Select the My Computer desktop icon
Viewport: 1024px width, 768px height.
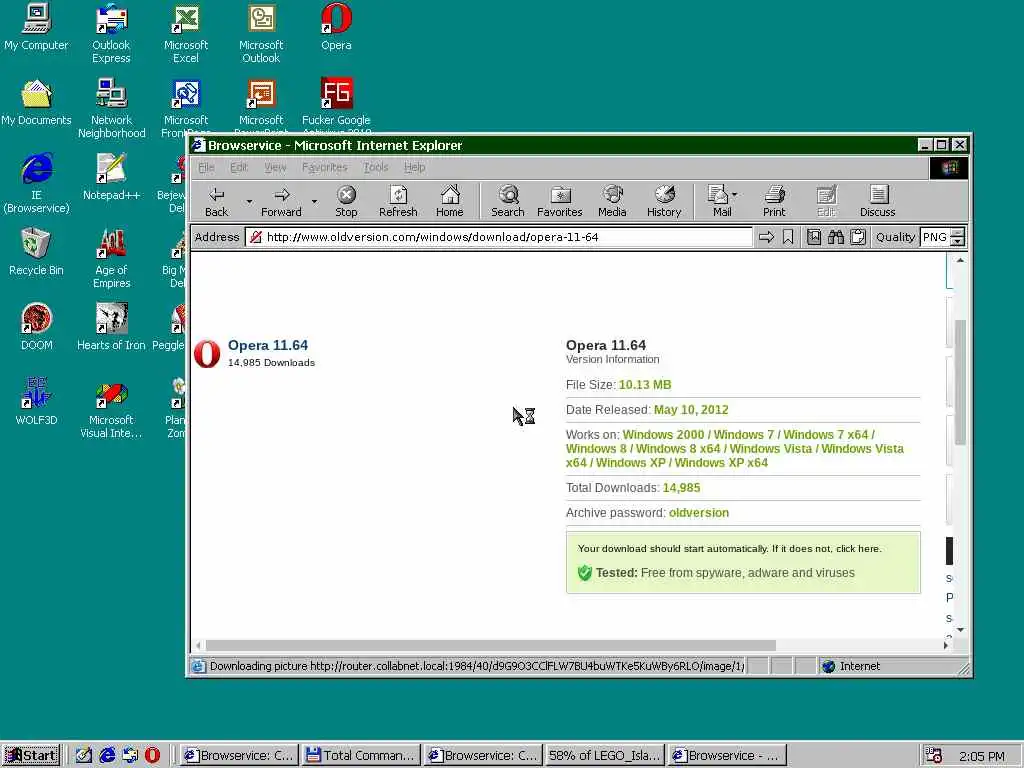coord(36,27)
